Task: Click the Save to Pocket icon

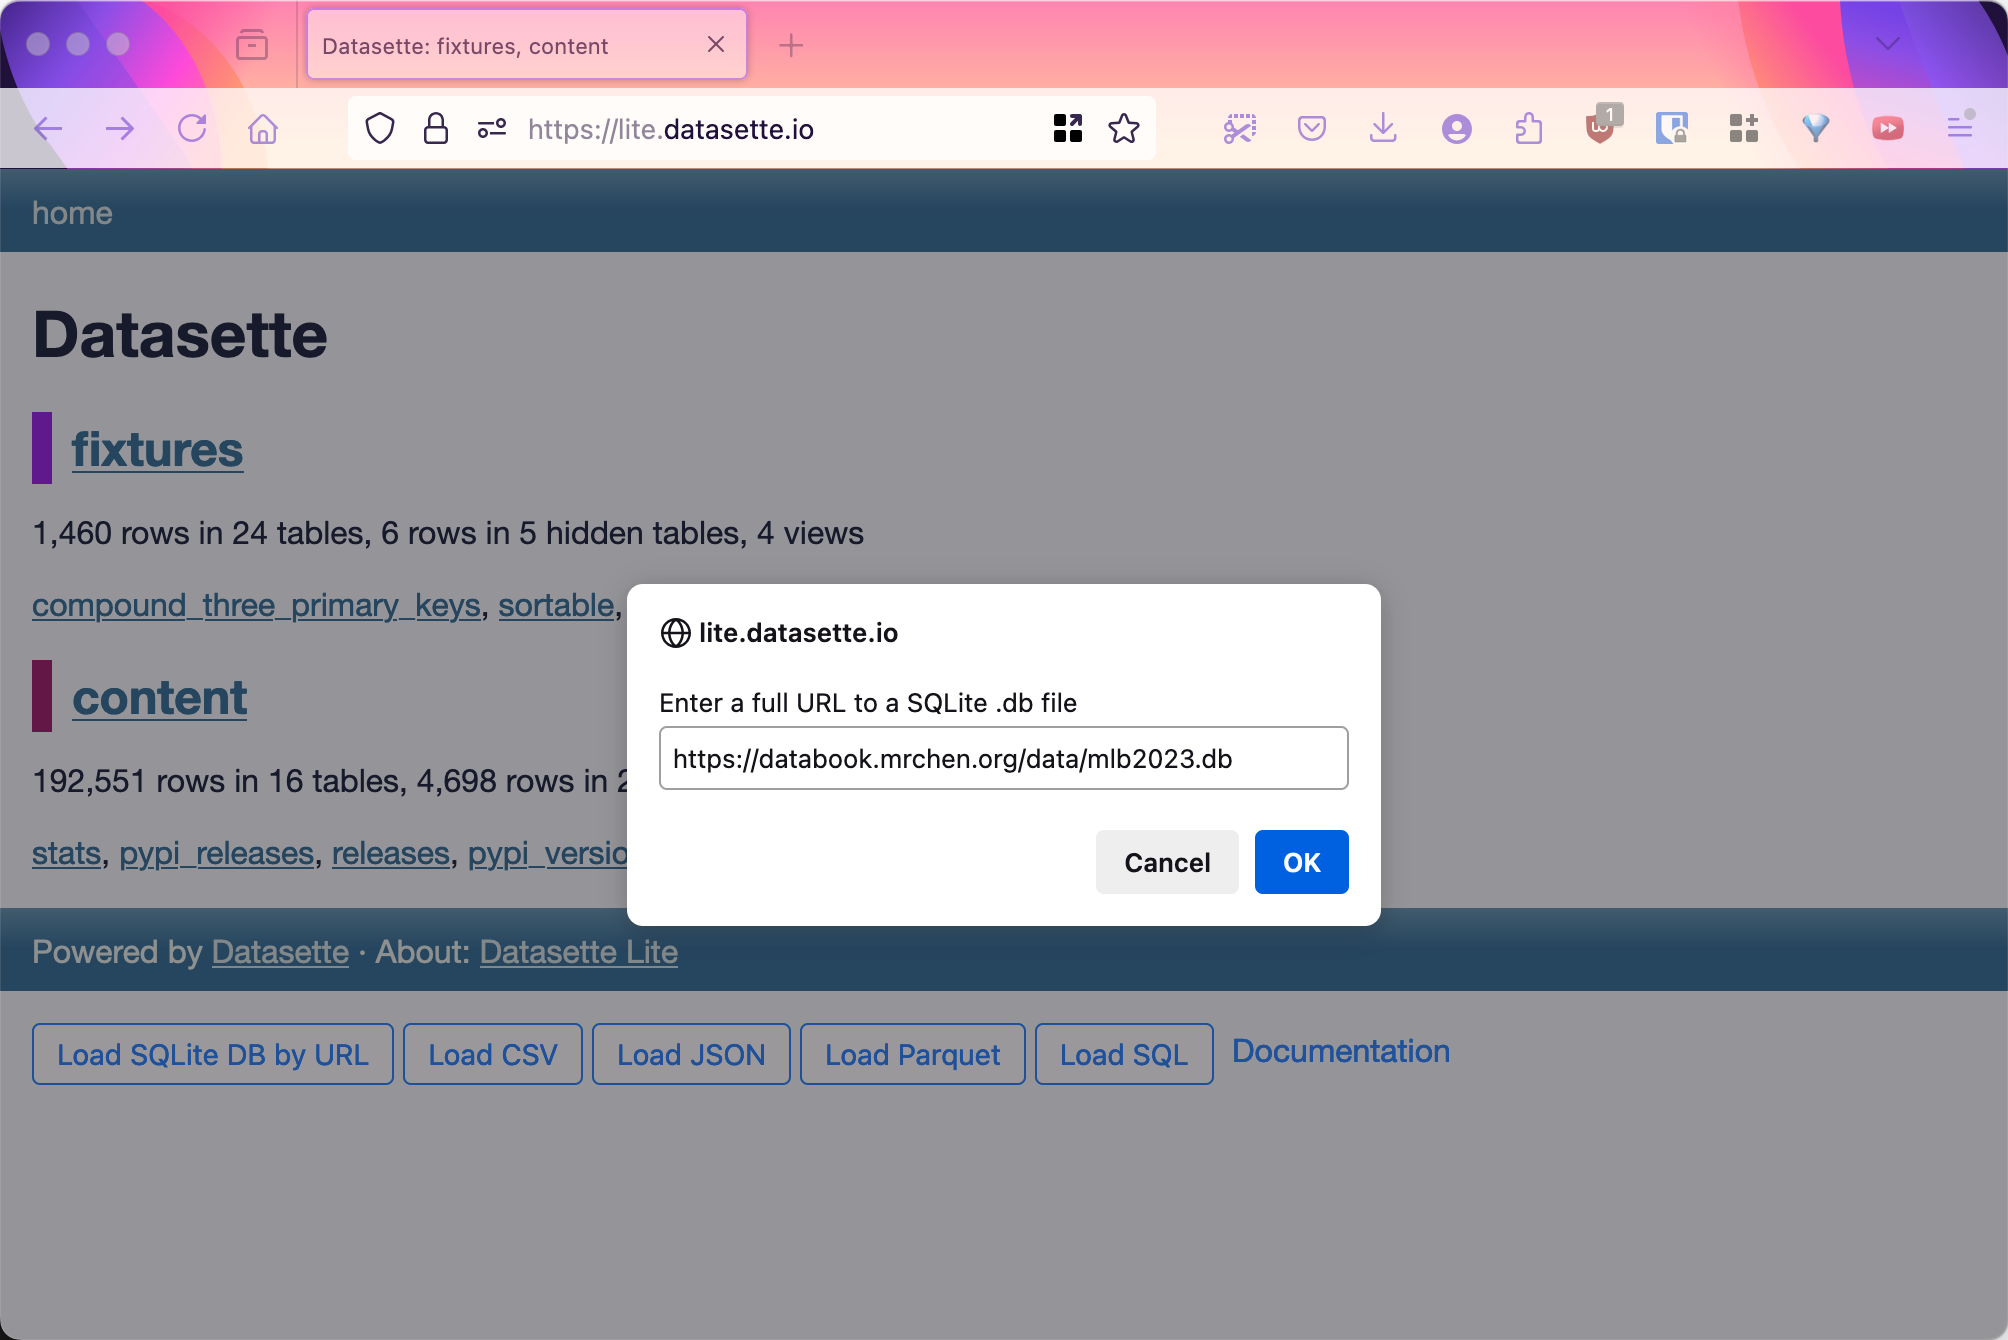Action: click(x=1311, y=129)
